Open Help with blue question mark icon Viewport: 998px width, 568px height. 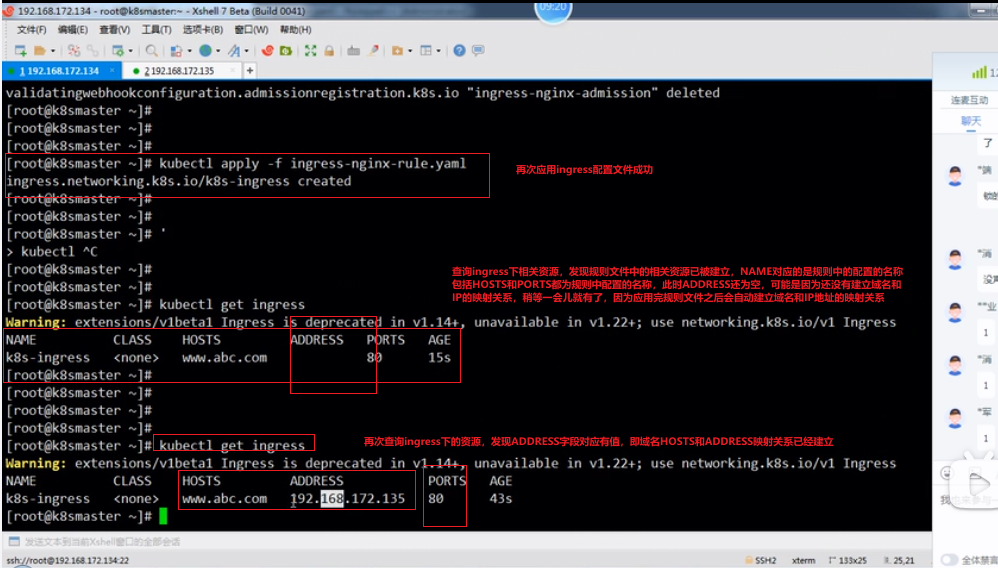[x=459, y=50]
